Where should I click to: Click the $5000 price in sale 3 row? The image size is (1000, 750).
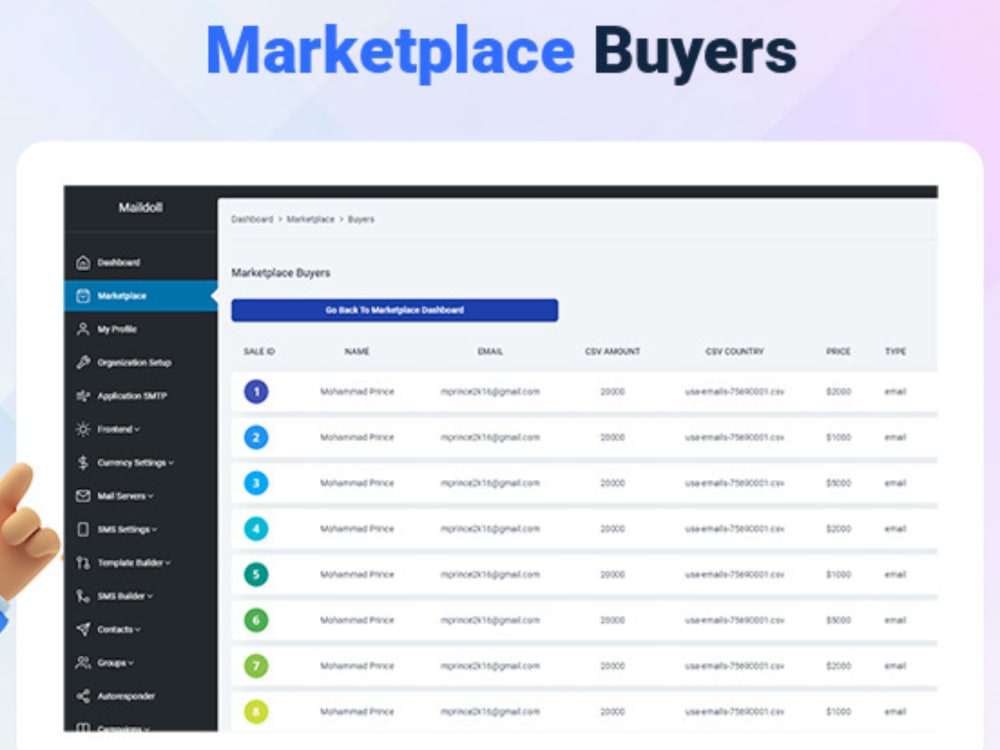click(839, 483)
